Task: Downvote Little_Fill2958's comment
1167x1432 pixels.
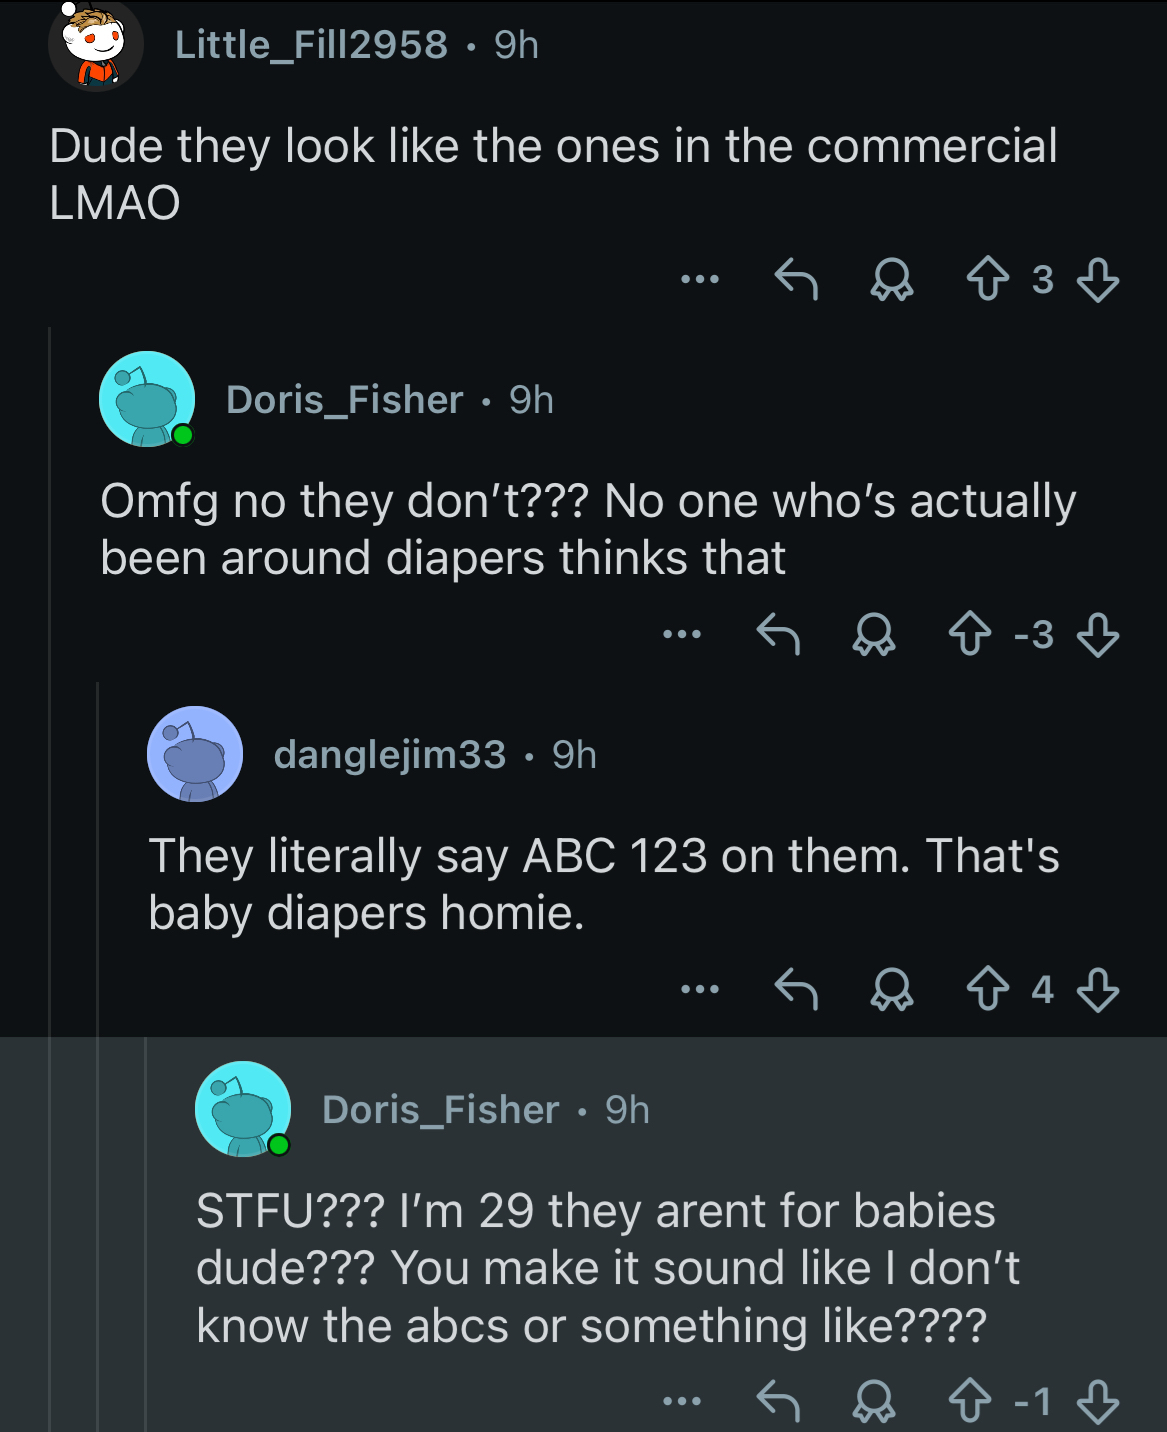Action: pyautogui.click(x=1097, y=279)
